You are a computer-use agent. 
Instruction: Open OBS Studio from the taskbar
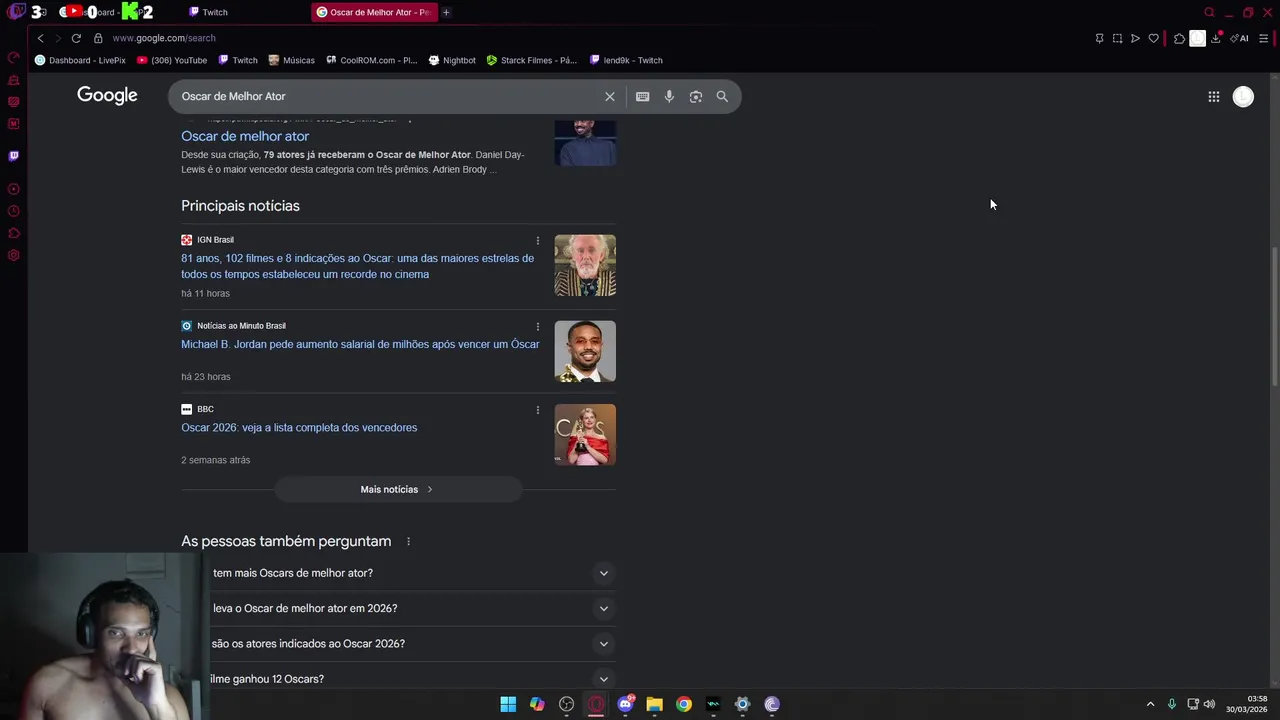point(567,704)
